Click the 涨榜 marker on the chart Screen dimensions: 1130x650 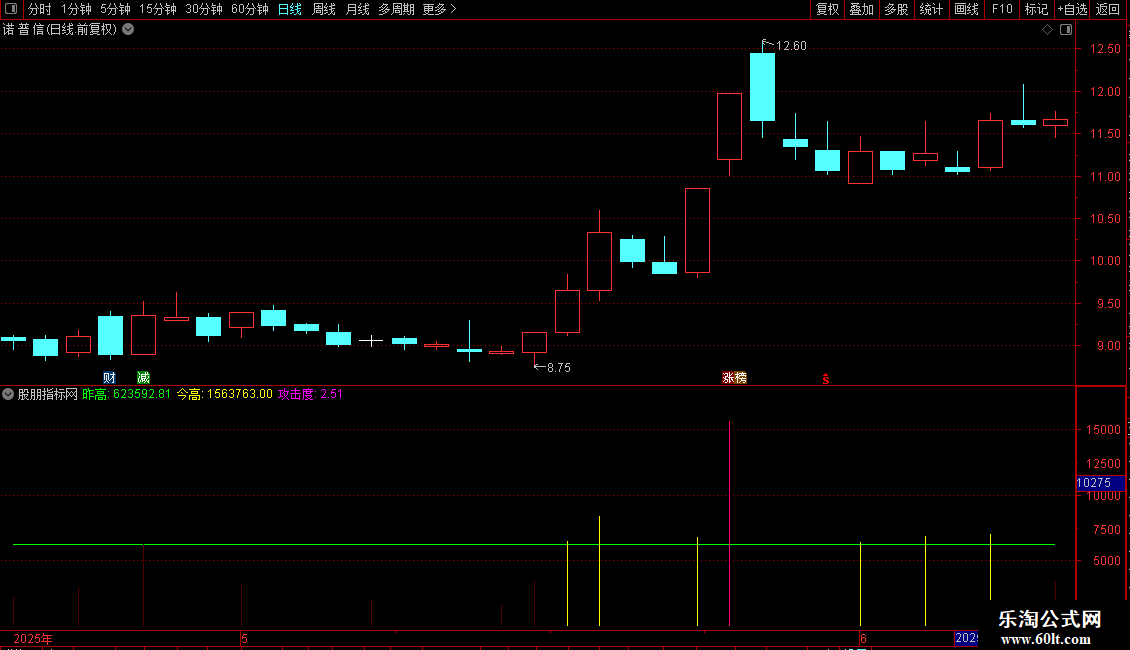point(734,378)
